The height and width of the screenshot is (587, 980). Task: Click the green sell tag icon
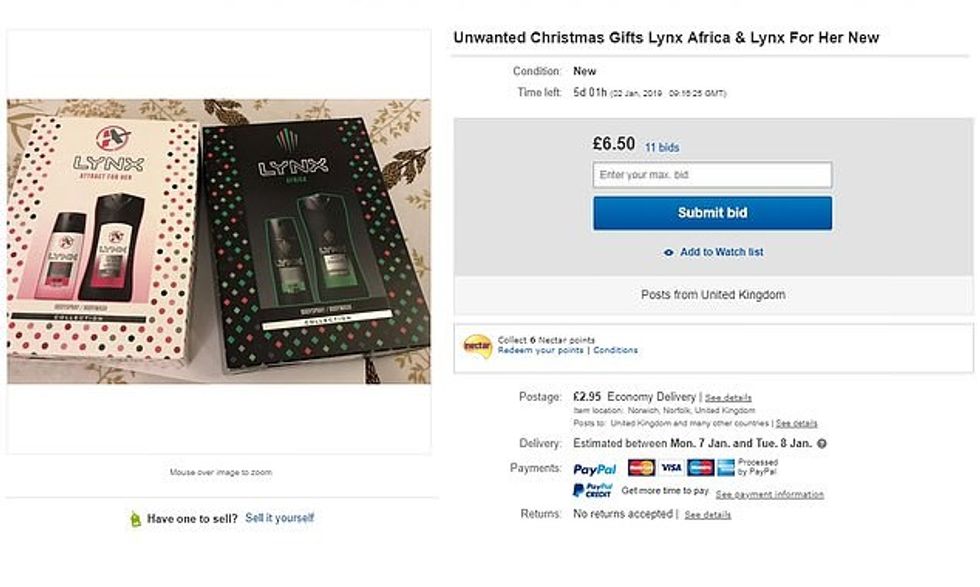point(135,519)
